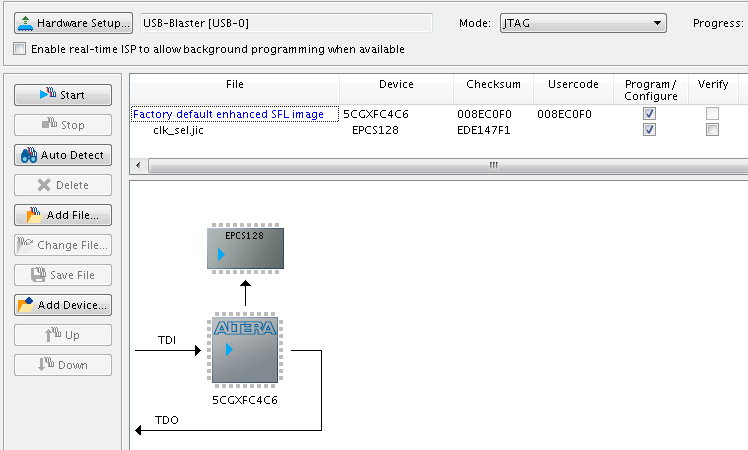Viewport: 748px width, 450px height.
Task: Click the icon on Change File button
Action: click(25, 245)
